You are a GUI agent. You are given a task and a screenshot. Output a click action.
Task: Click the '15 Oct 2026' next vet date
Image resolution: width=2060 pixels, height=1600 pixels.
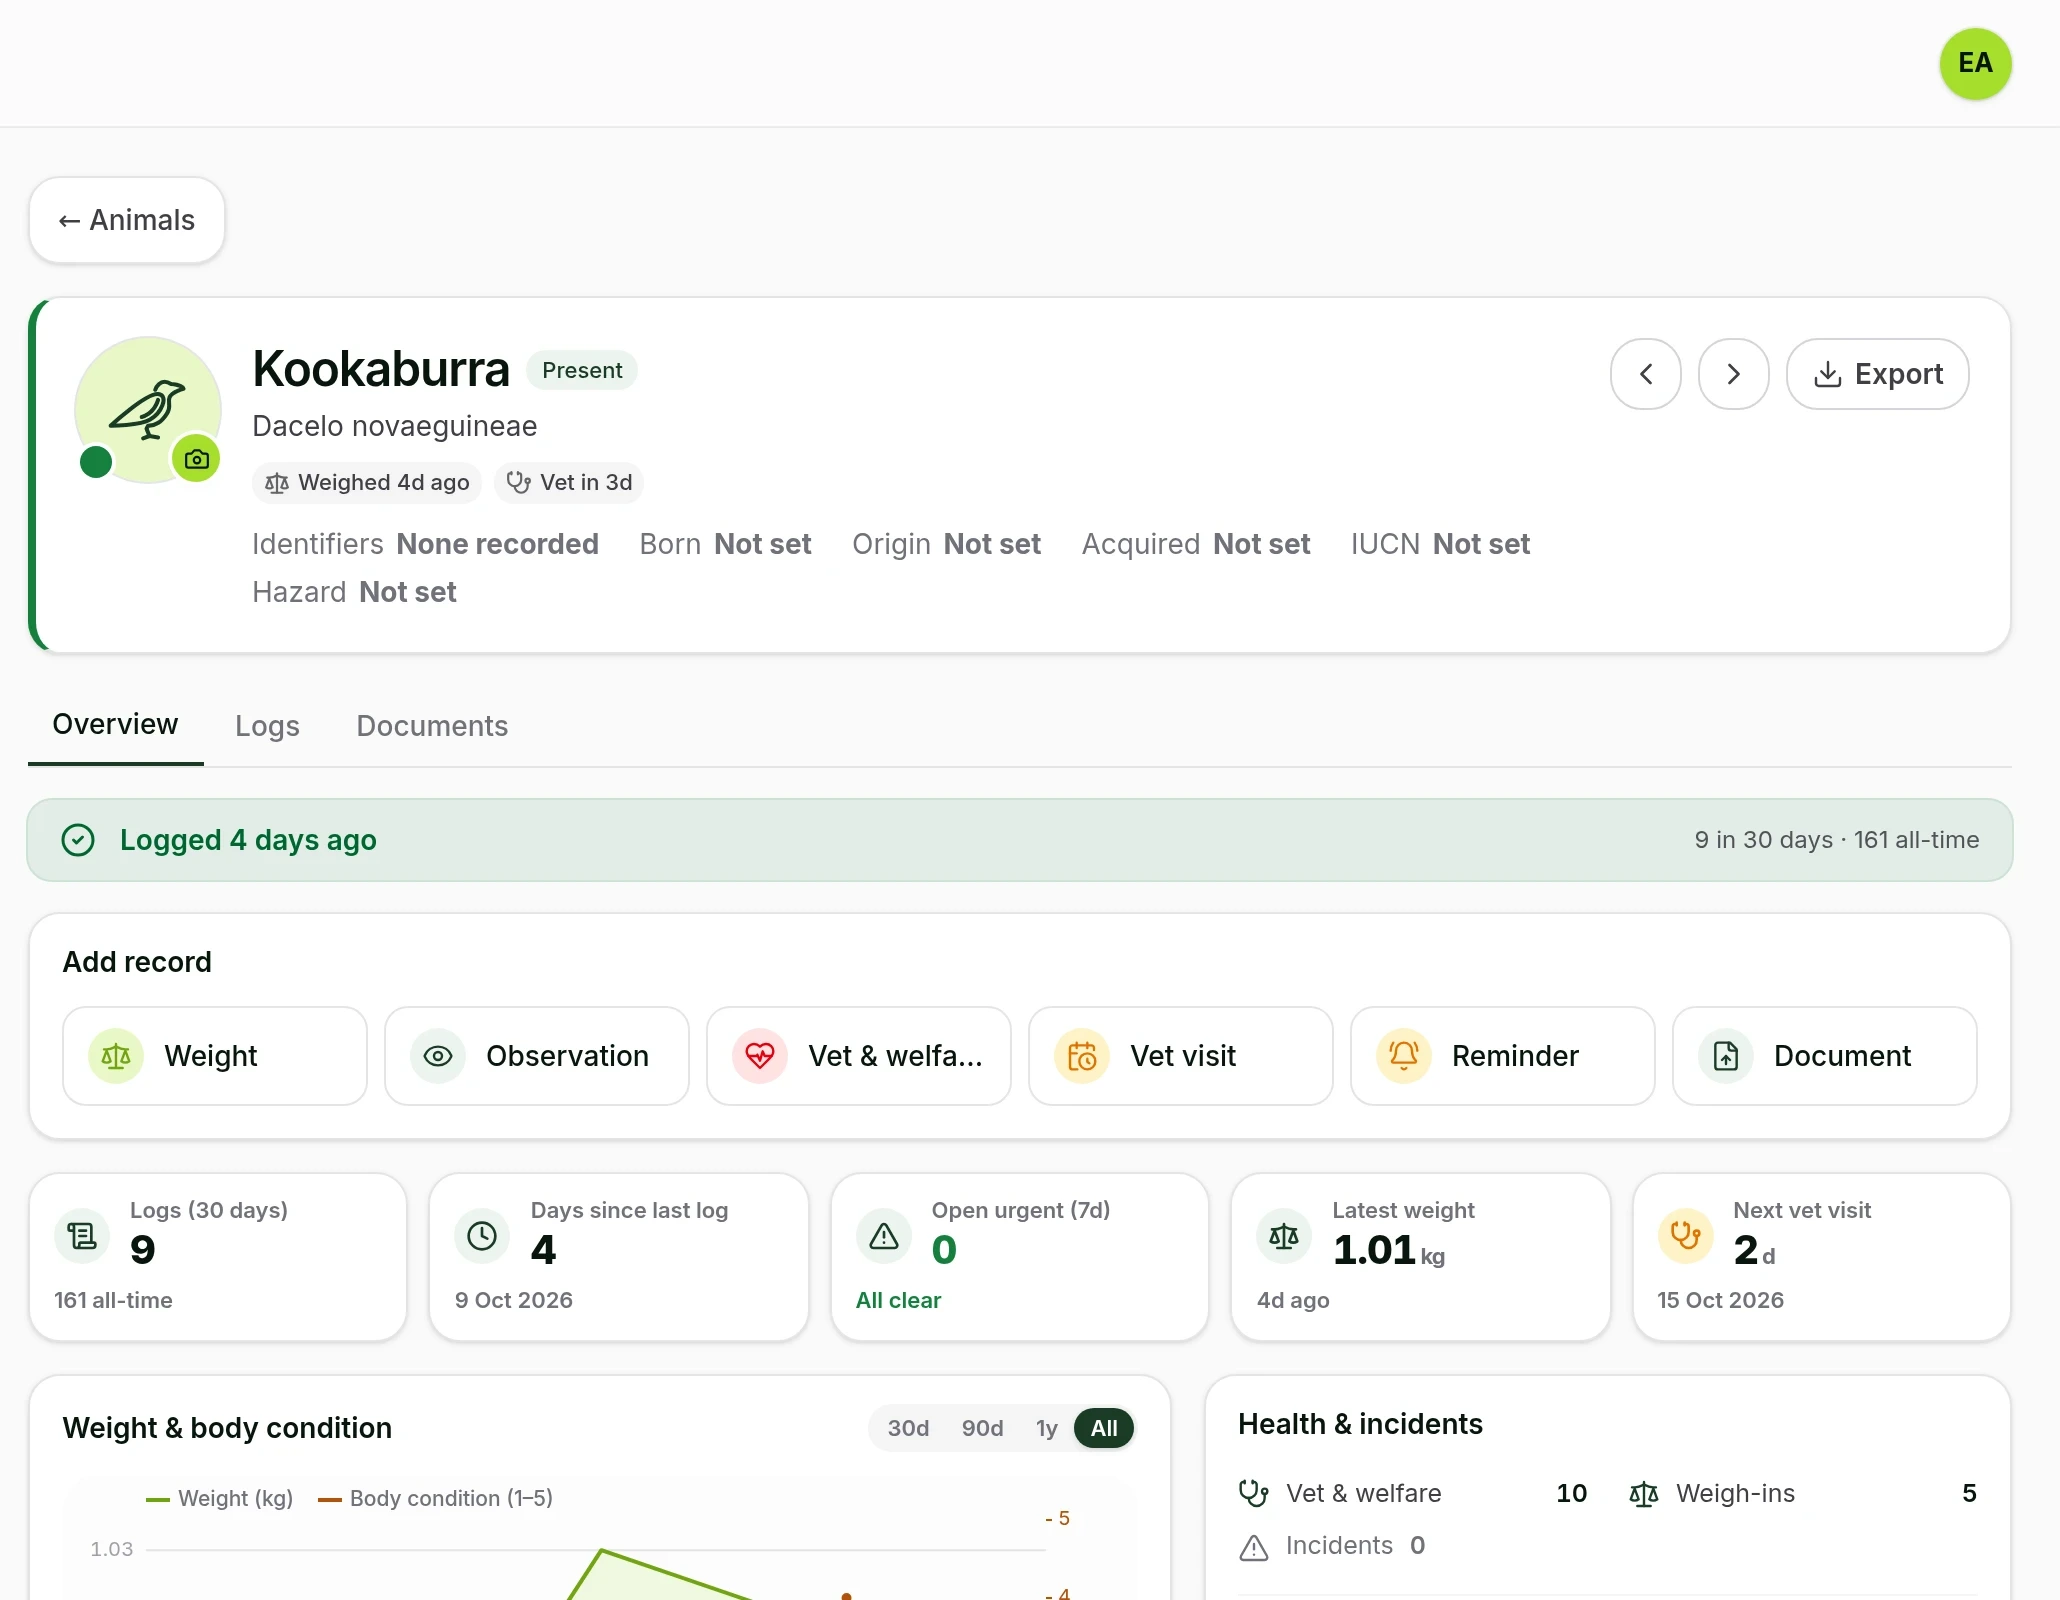tap(1720, 1300)
